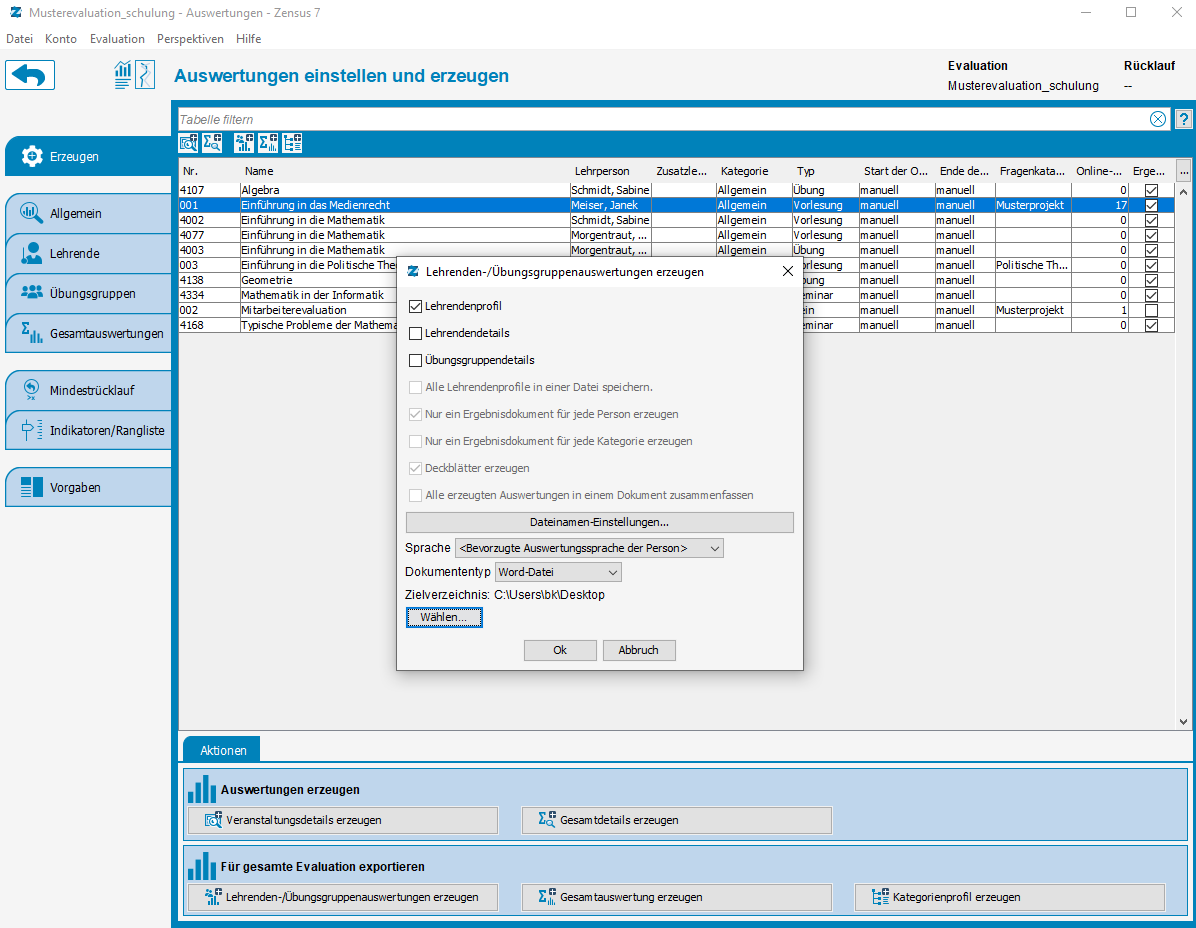The image size is (1196, 928).
Task: Open the Indikatoren/Rangliste sidebar section
Action: click(x=88, y=430)
